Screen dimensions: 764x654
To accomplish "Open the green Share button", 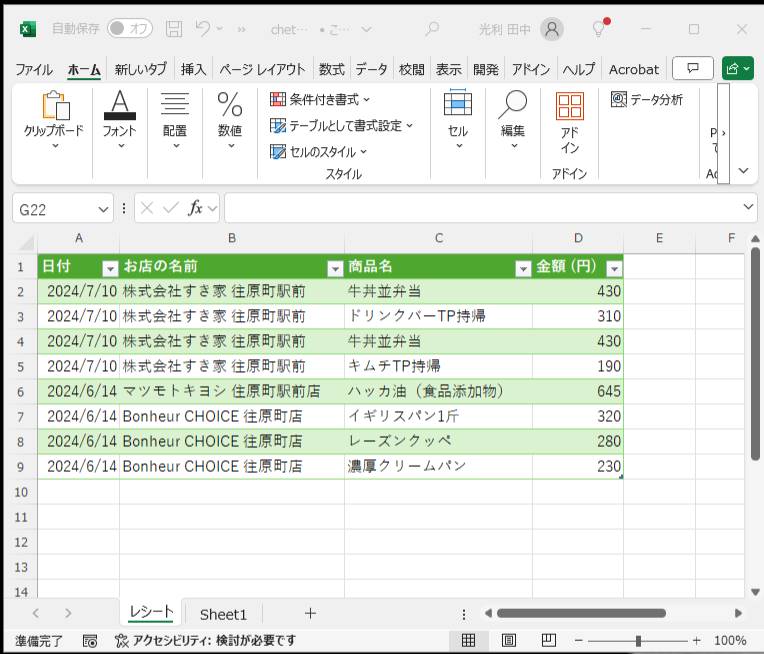I will click(738, 68).
